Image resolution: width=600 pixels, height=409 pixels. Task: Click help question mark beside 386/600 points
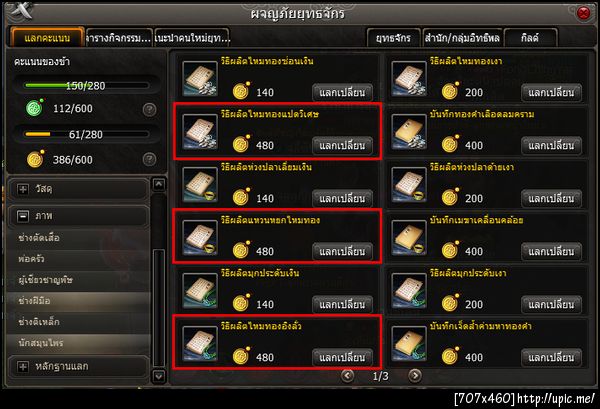point(149,159)
